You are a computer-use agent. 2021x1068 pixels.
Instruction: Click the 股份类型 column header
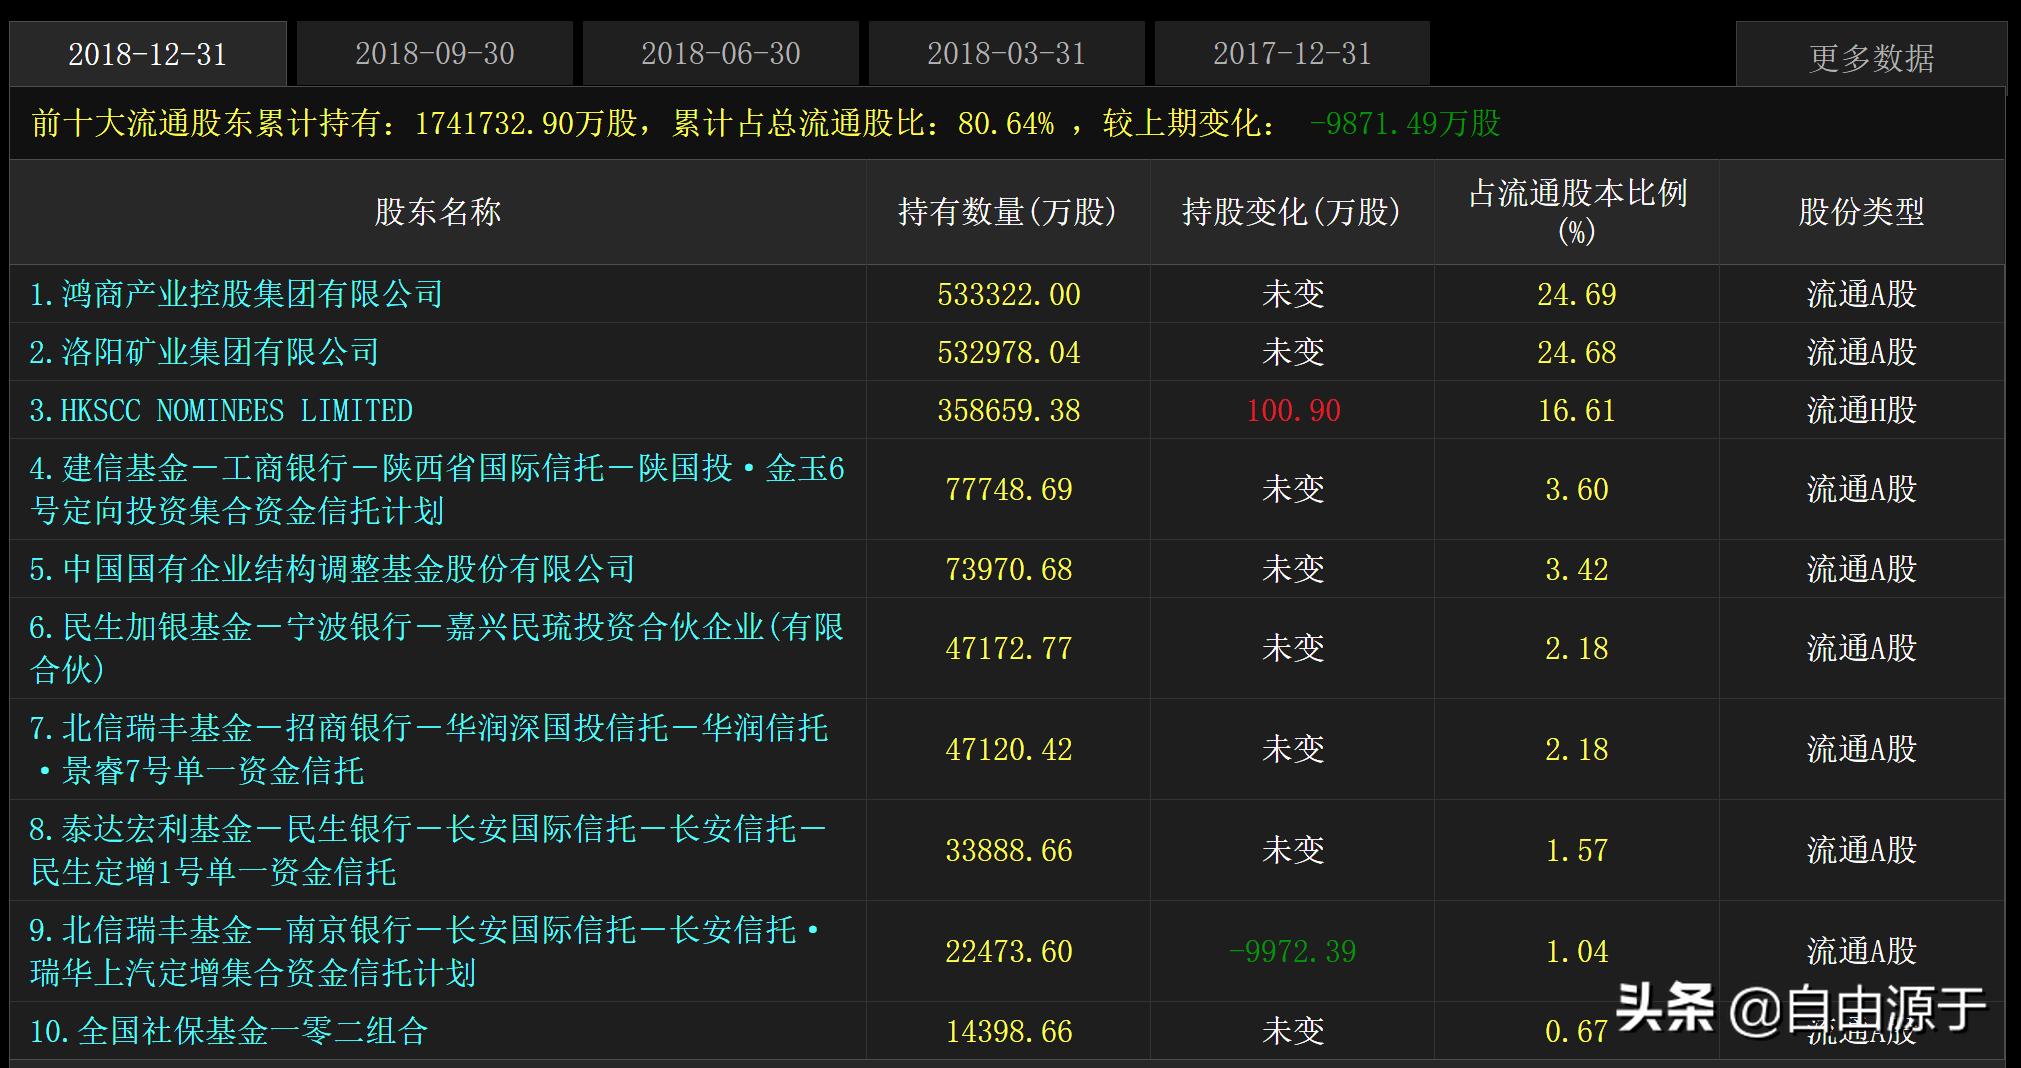(1863, 212)
